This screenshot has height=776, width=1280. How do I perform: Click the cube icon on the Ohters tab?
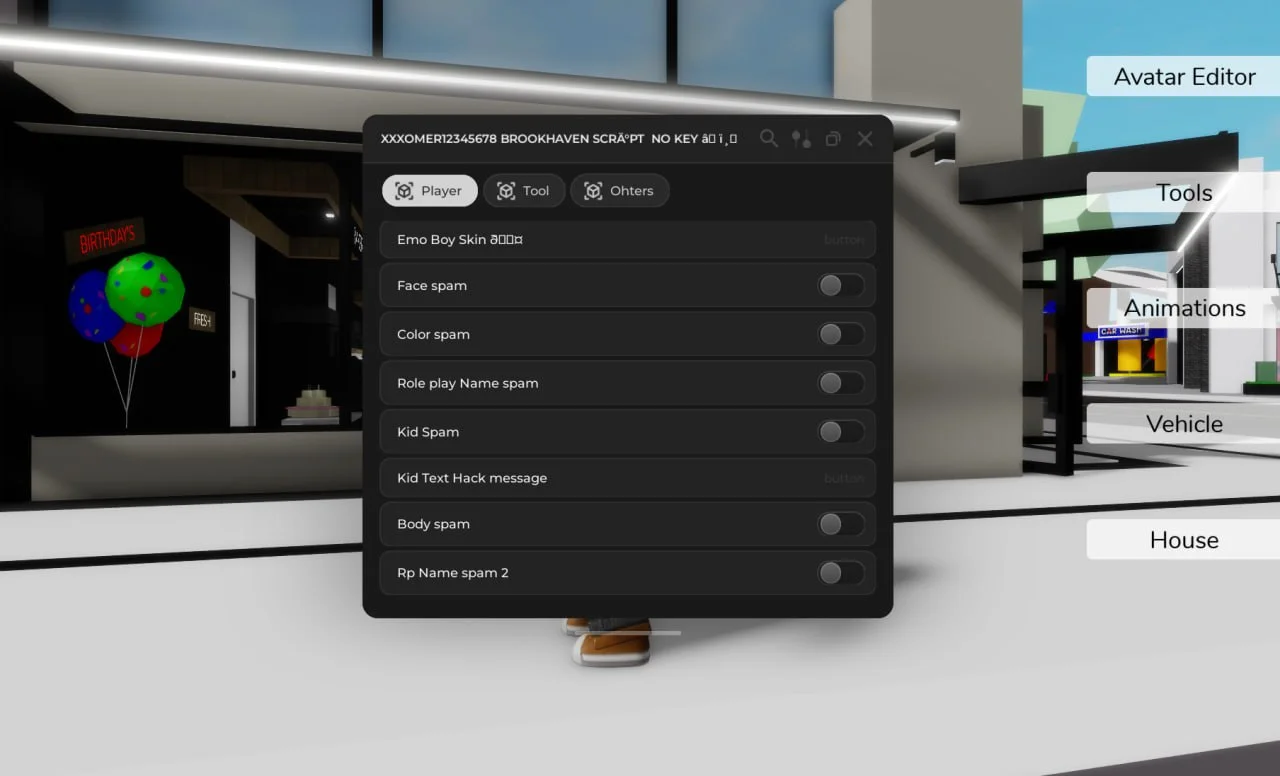(593, 191)
